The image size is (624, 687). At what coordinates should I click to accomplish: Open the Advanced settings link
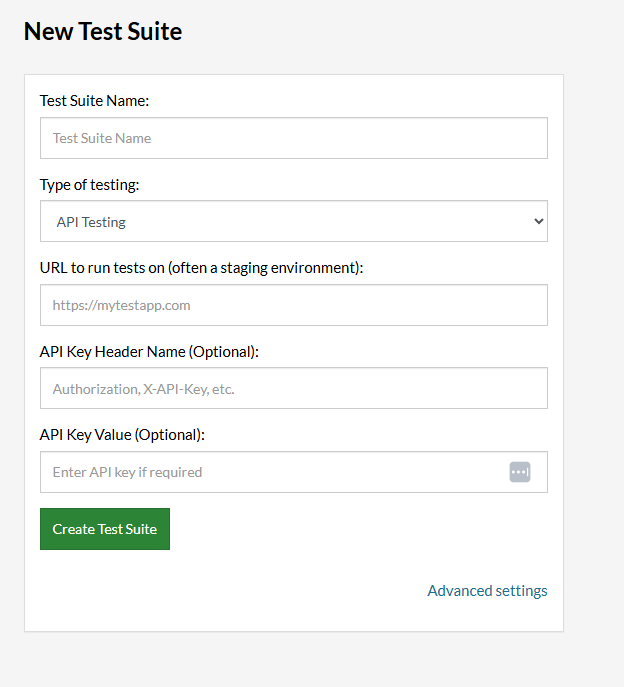487,590
